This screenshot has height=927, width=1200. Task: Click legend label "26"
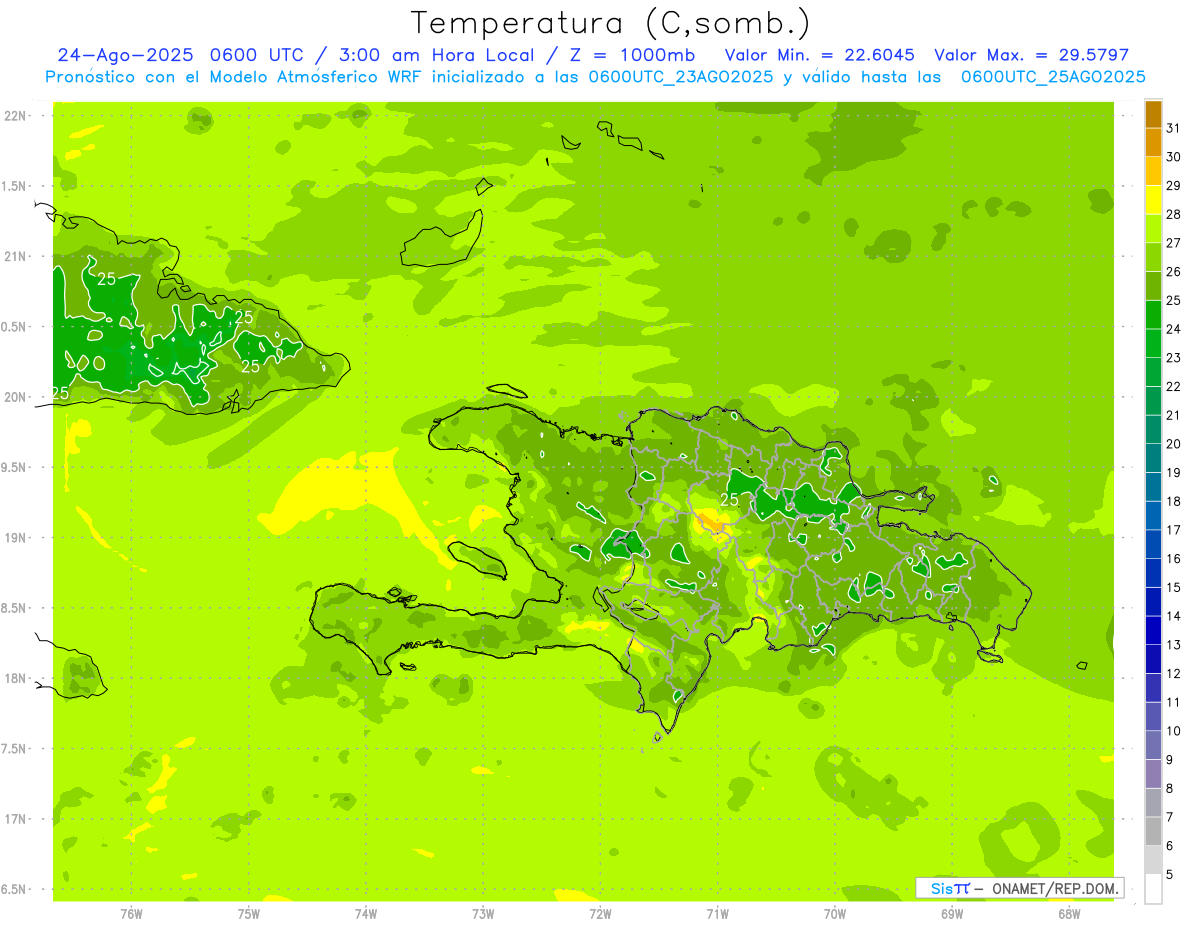pos(1174,271)
